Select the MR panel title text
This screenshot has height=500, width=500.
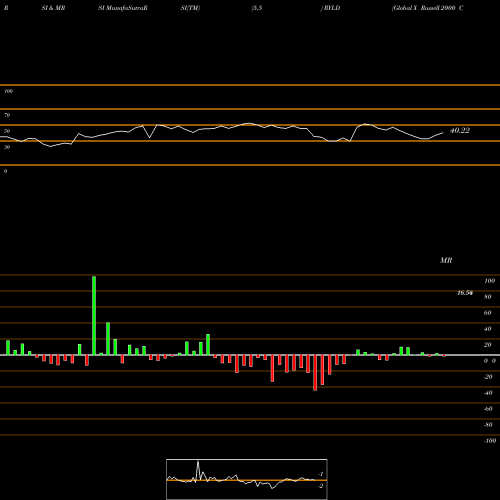click(446, 260)
